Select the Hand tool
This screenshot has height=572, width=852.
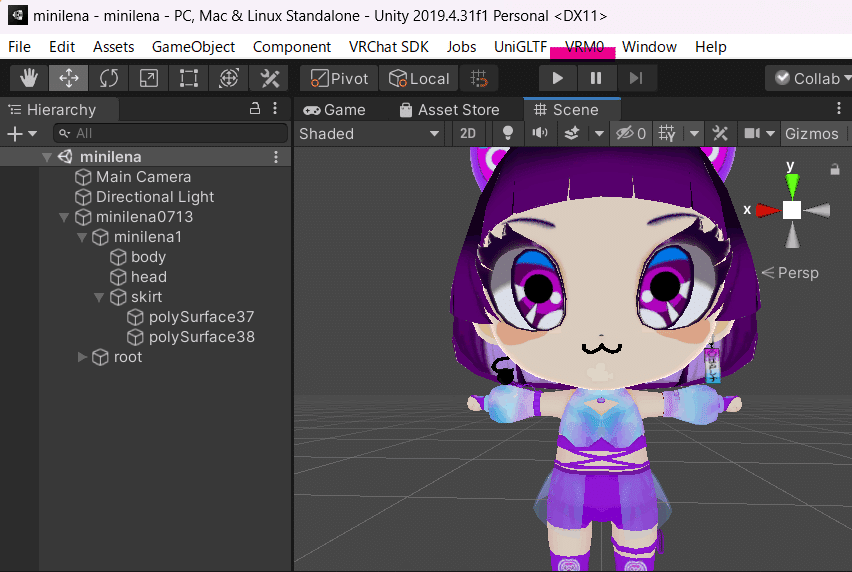click(x=29, y=78)
